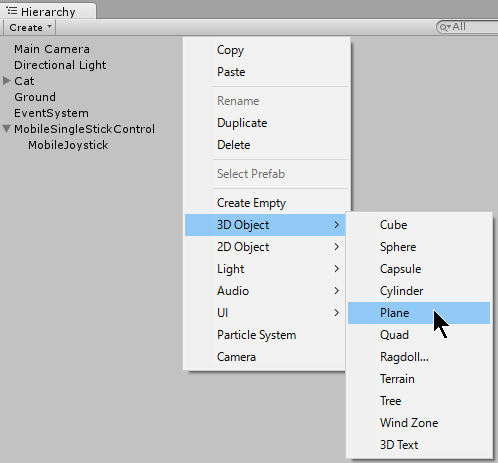Select Main Camera in hierarchy
Image resolution: width=498 pixels, height=463 pixels.
point(52,49)
